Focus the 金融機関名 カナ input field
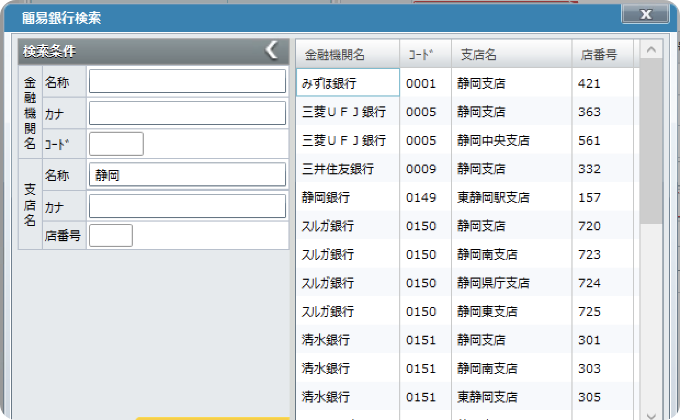The image size is (680, 420). point(187,113)
